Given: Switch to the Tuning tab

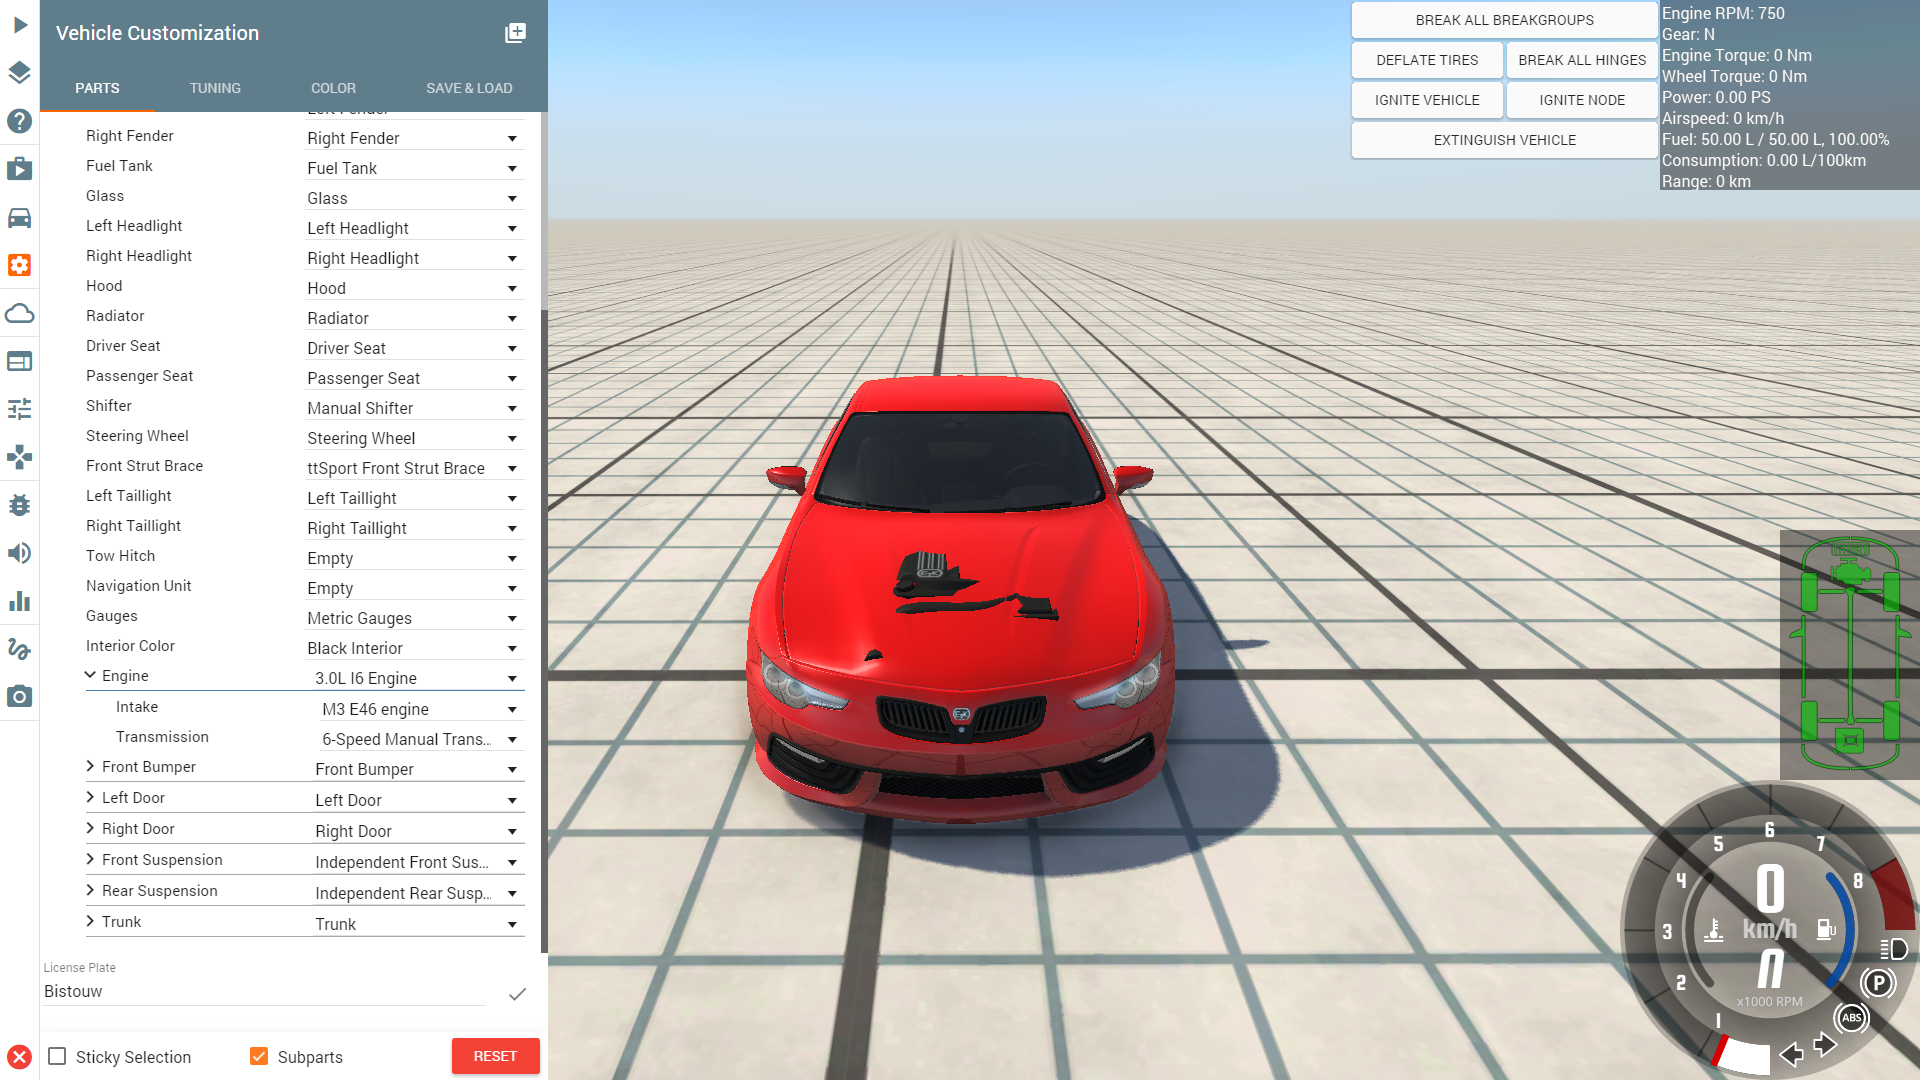Looking at the screenshot, I should (x=215, y=88).
